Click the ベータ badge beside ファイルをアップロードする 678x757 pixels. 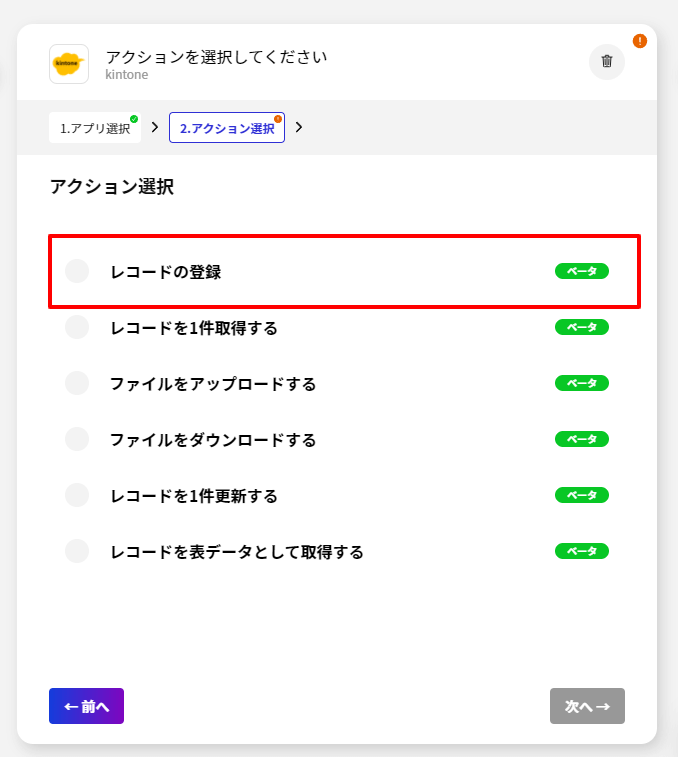(x=582, y=383)
